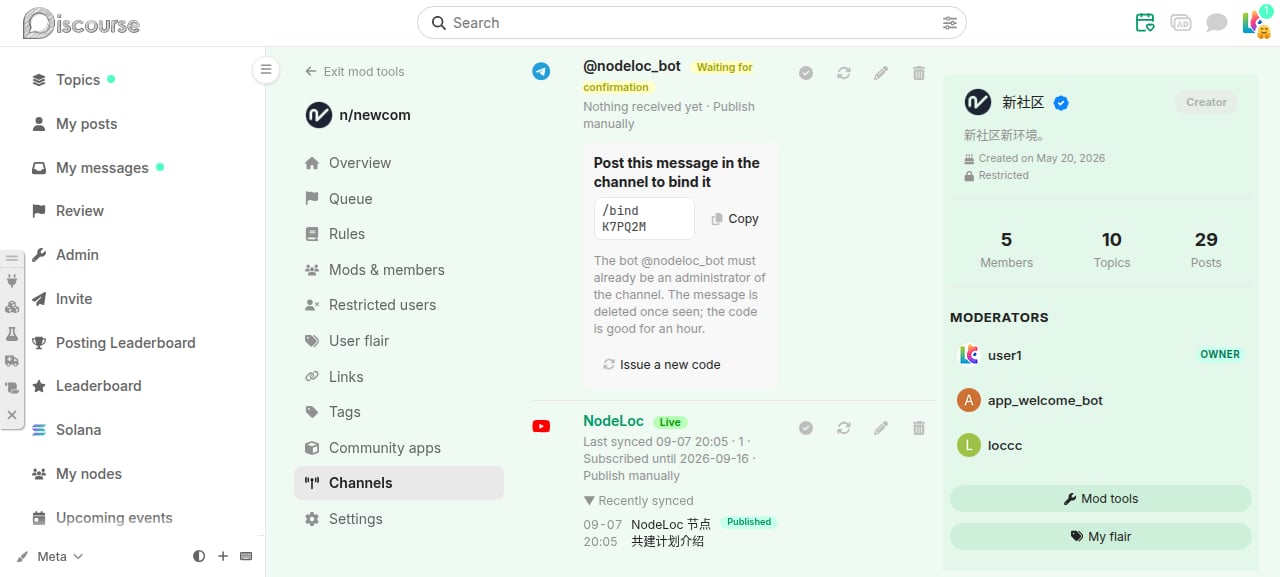Open Queue in mod tools menu

click(399, 199)
